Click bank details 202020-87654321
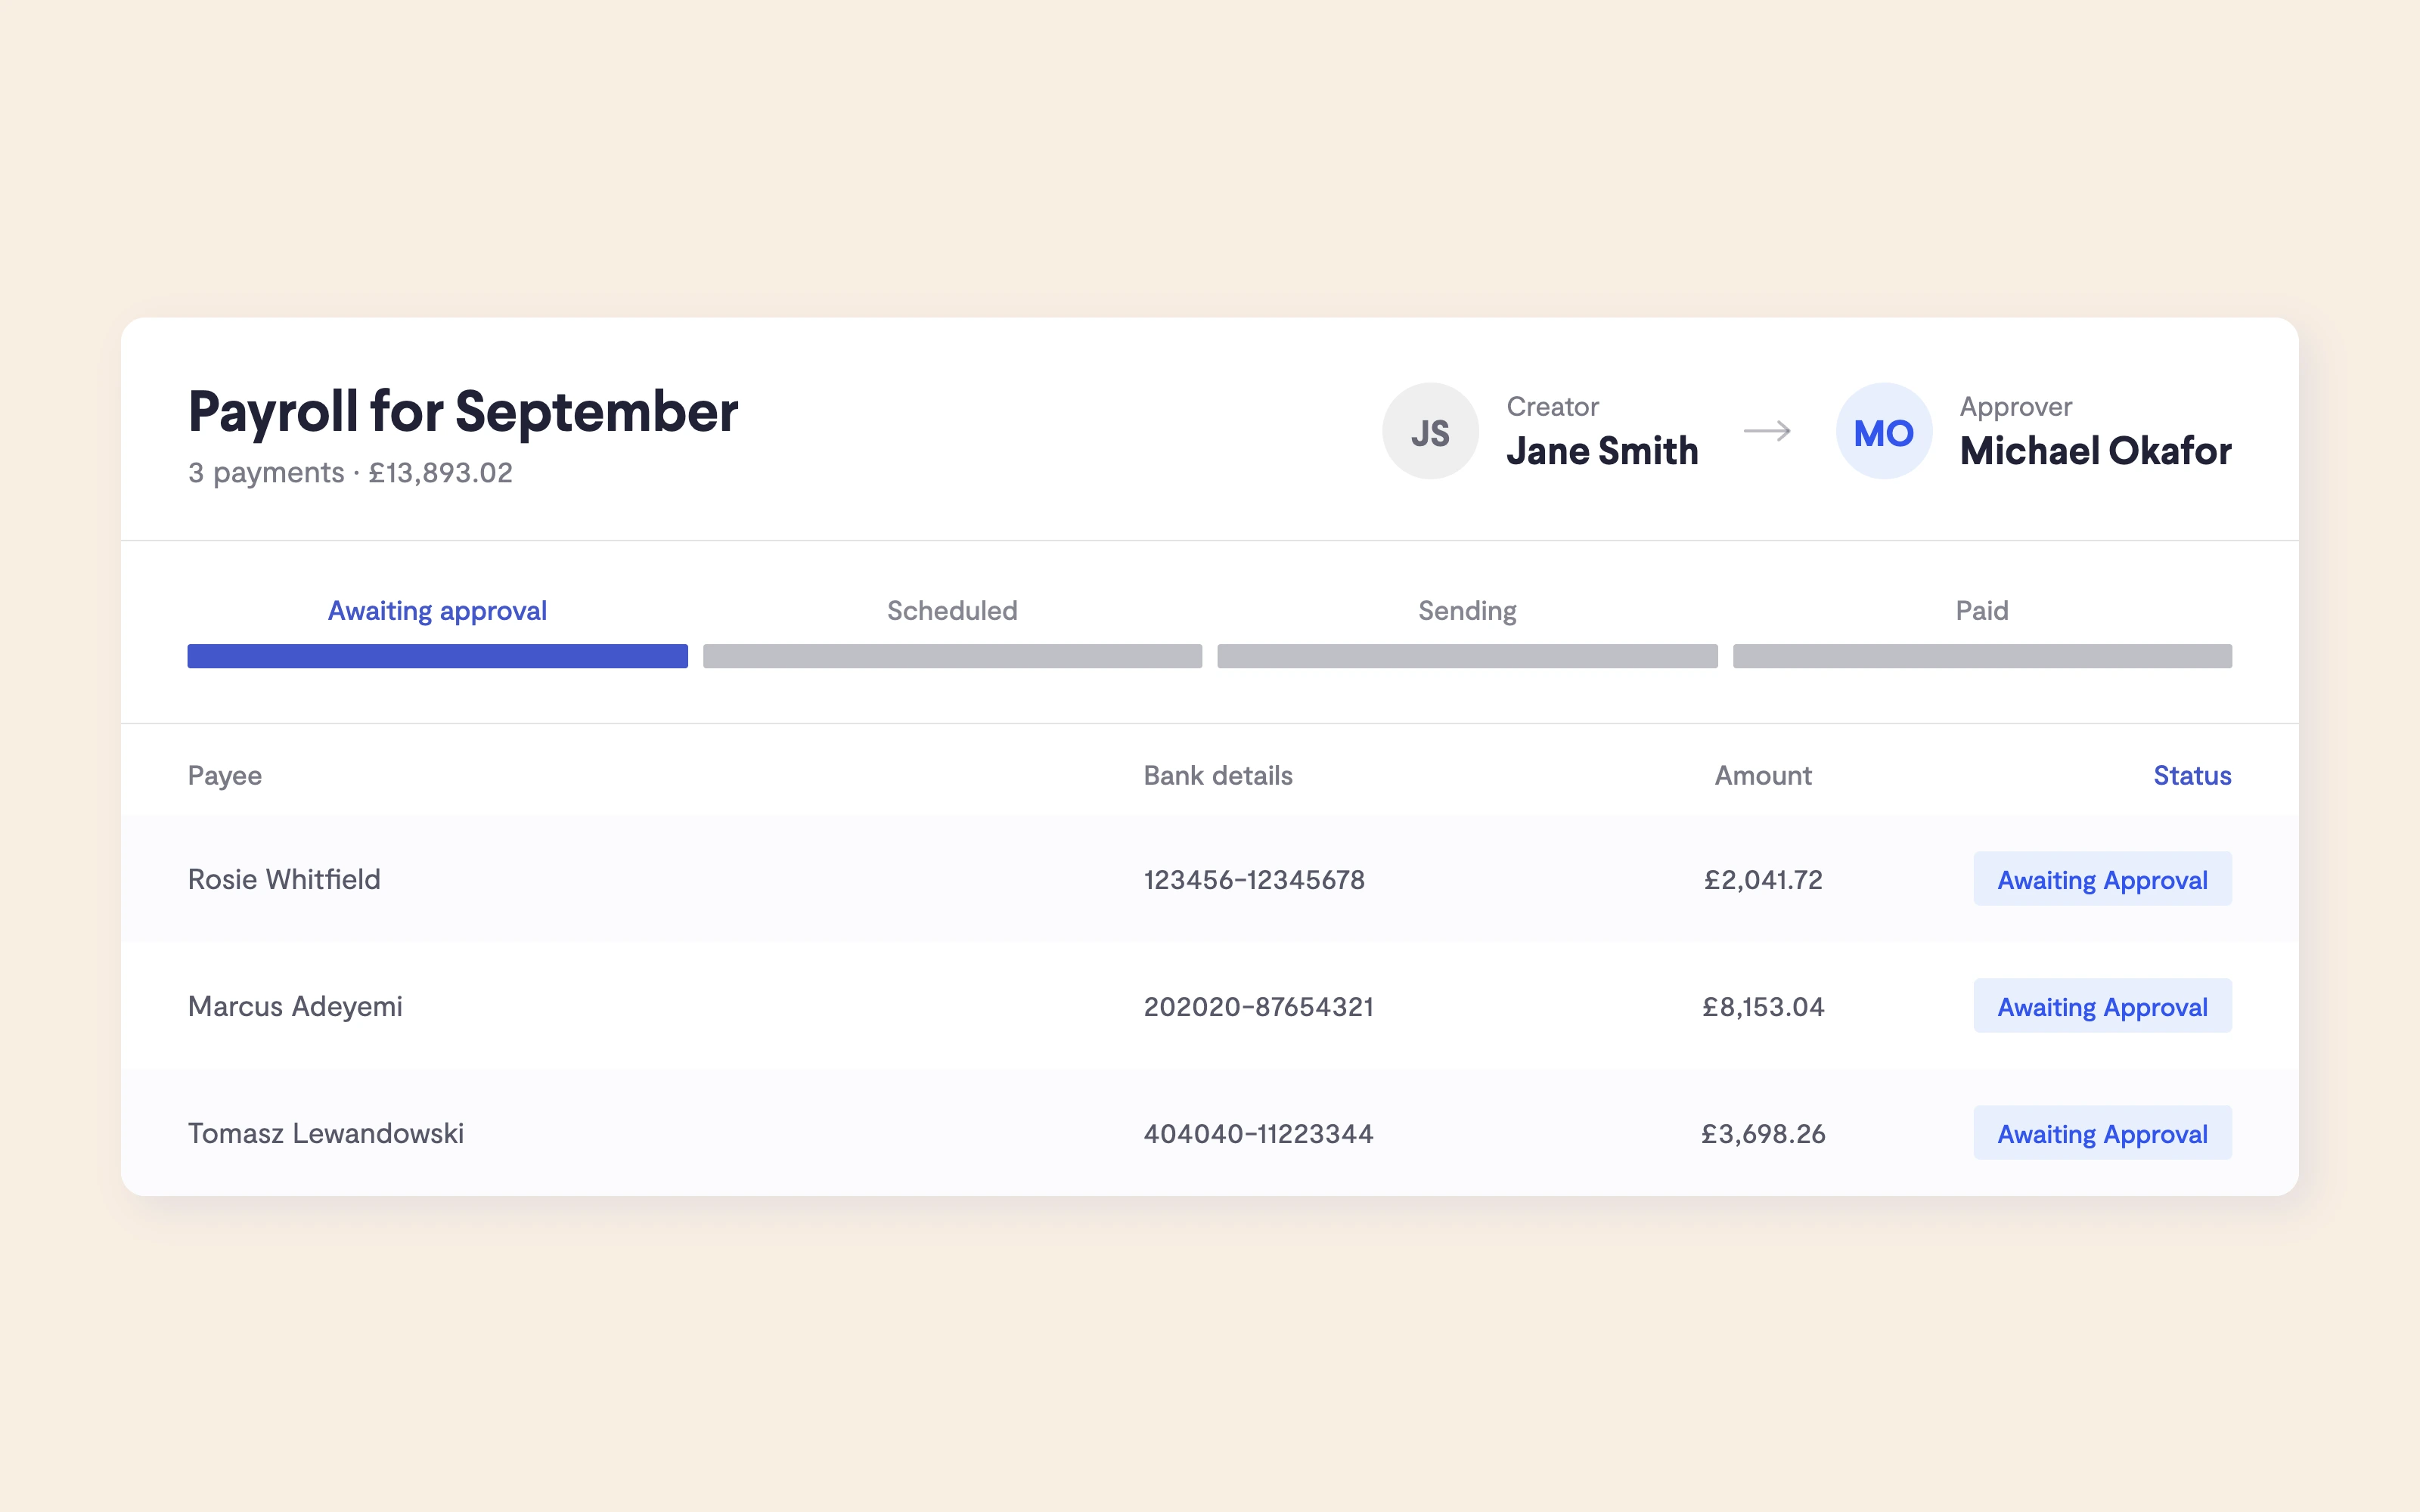Screen dimensions: 2420x1512 (1258, 1007)
